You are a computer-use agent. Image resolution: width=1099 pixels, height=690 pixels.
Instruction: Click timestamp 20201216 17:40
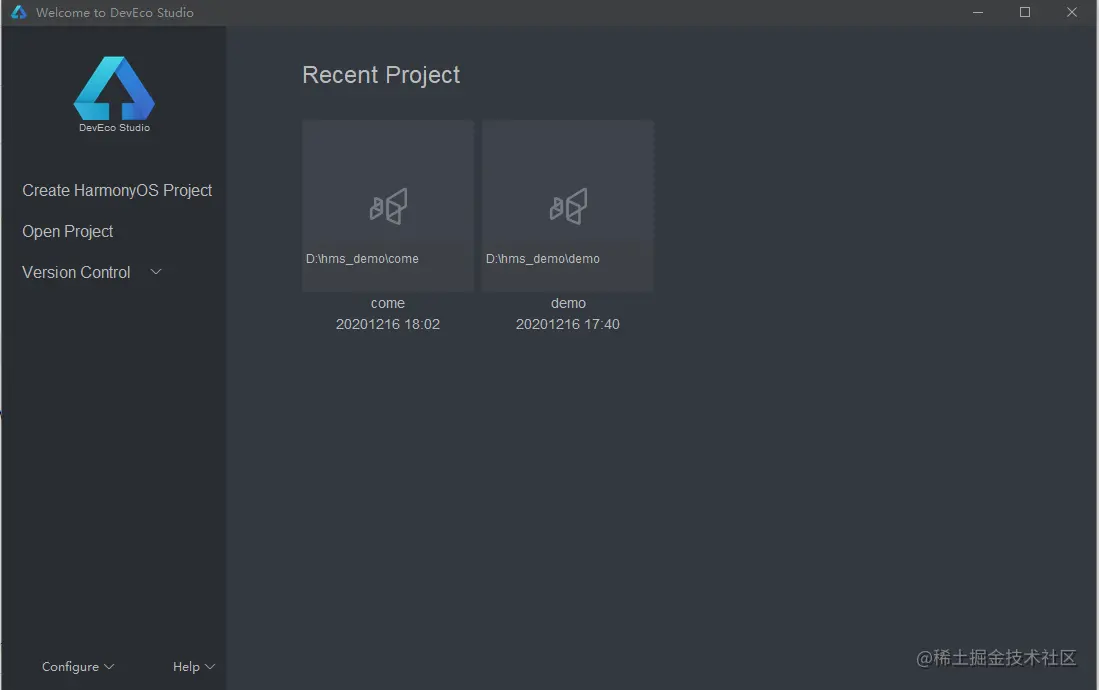pos(568,324)
